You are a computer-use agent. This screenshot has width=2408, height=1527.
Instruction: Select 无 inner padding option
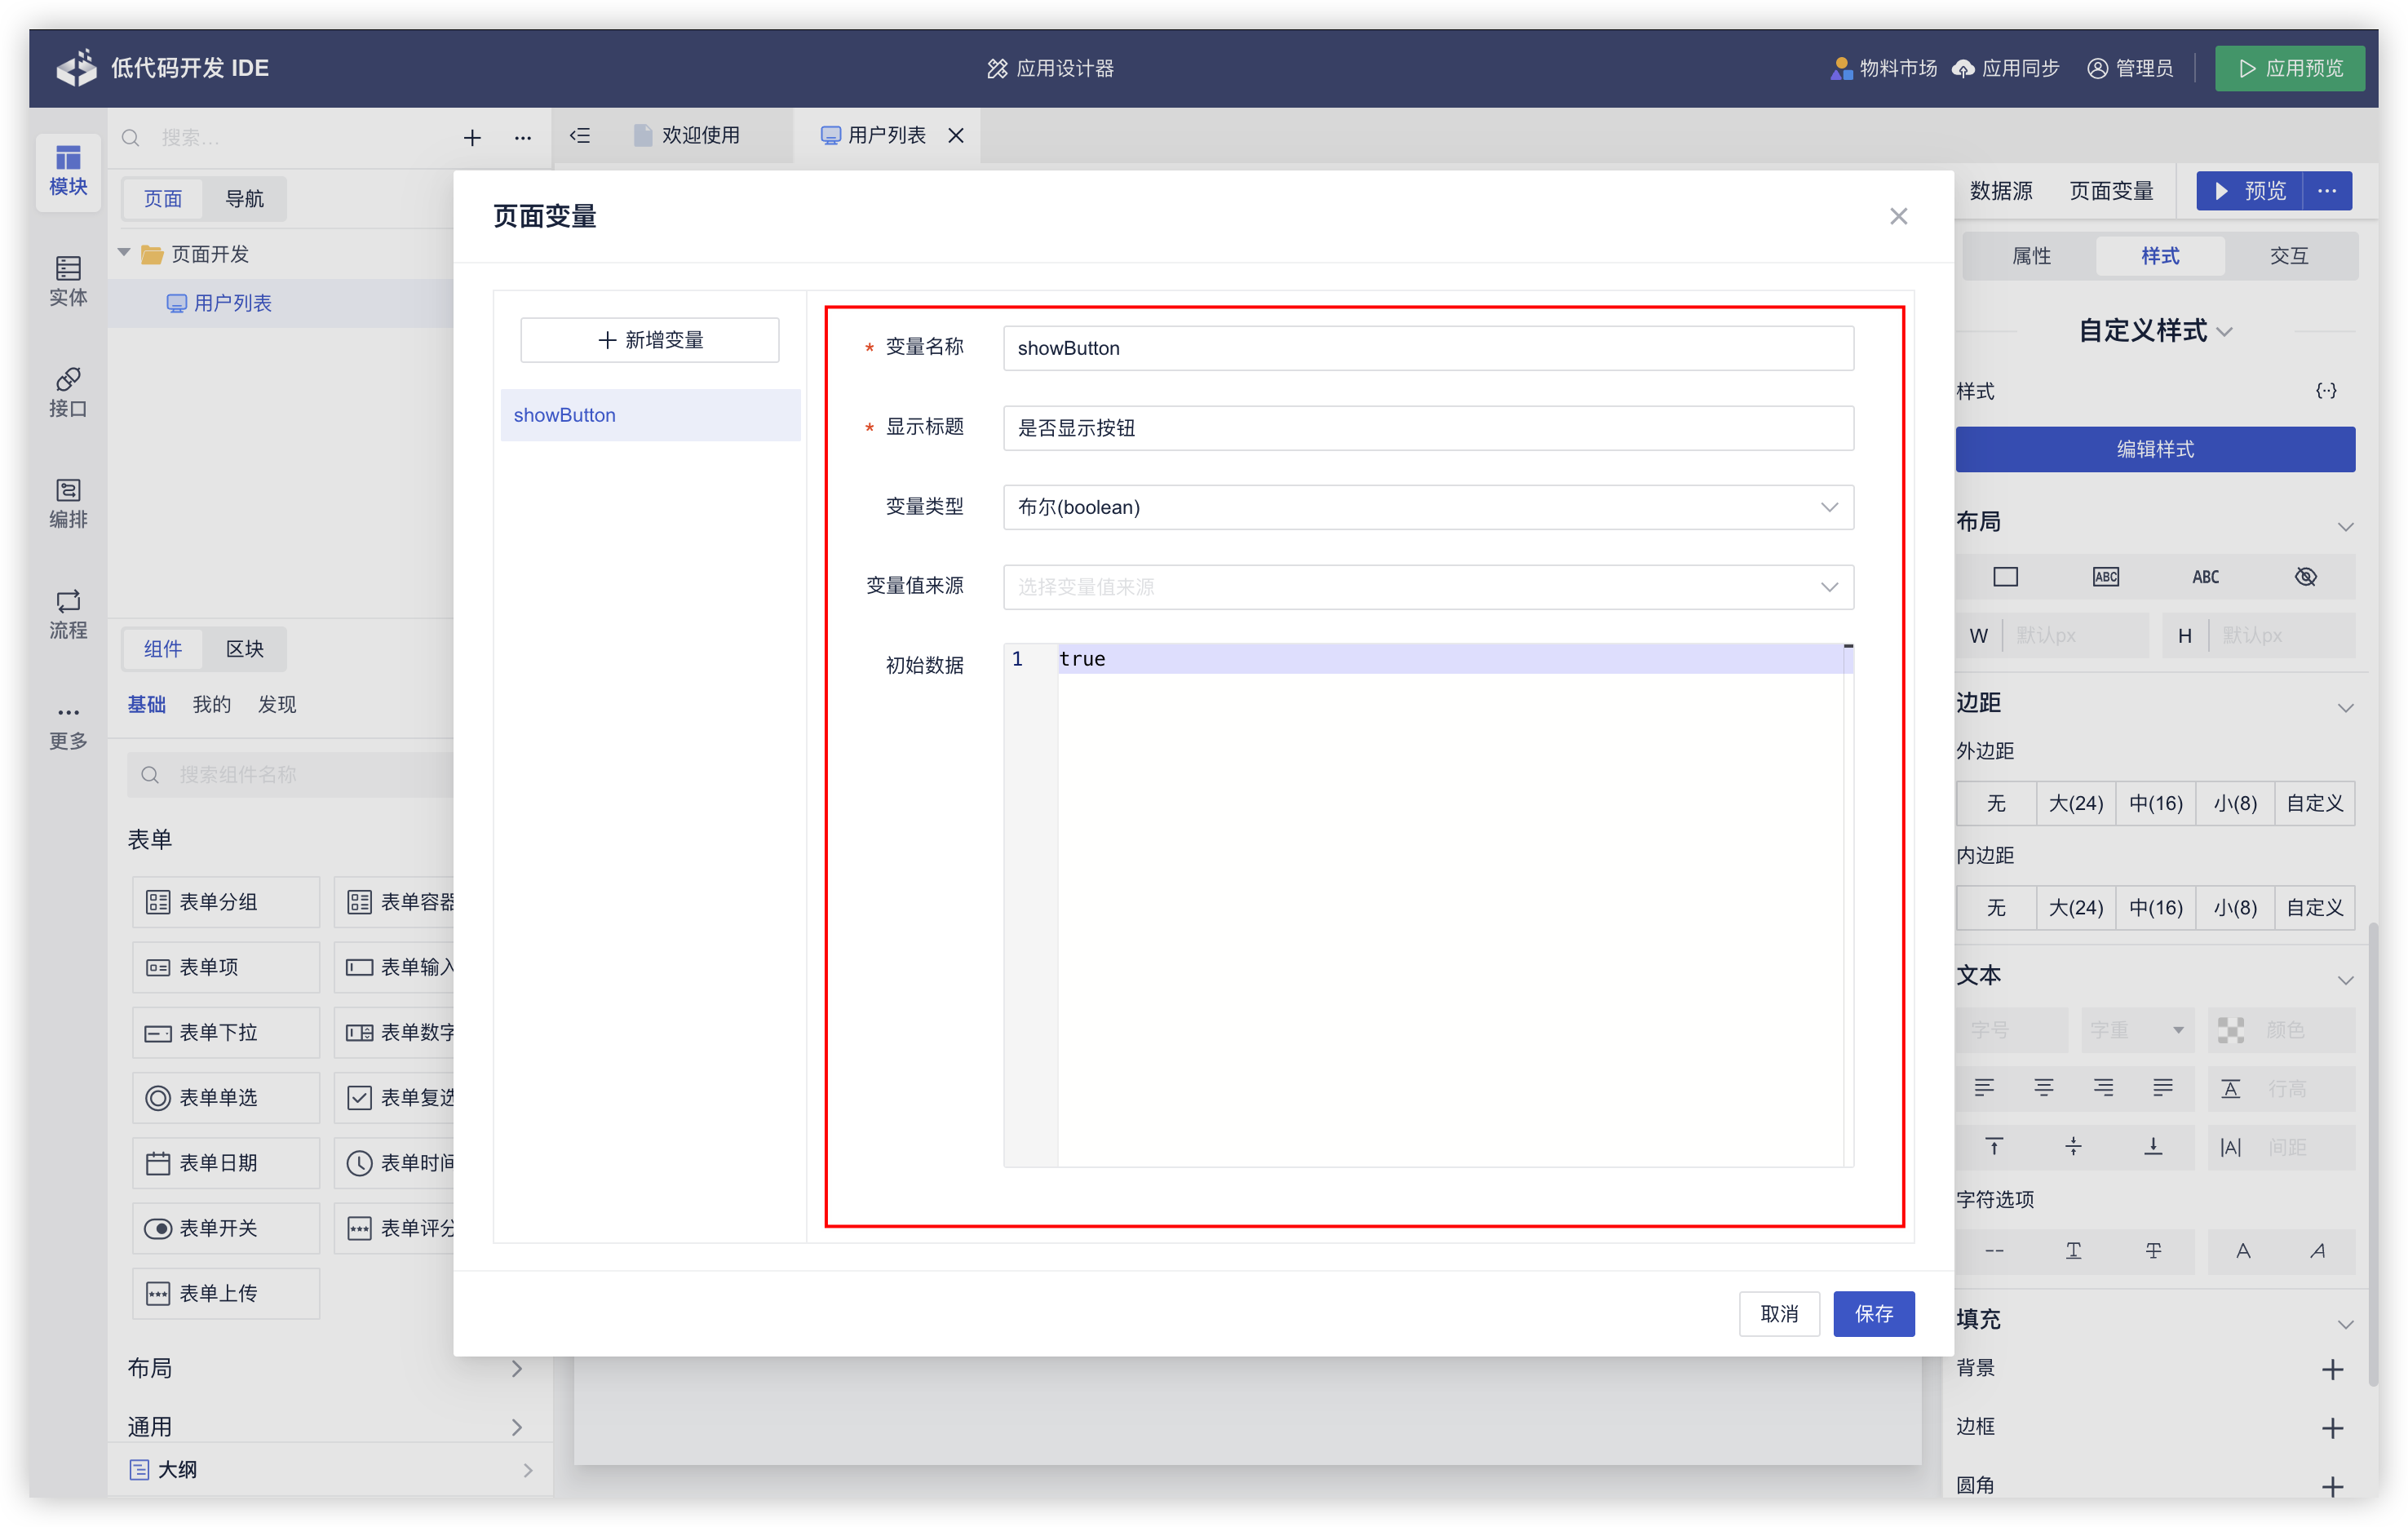pos(1996,907)
